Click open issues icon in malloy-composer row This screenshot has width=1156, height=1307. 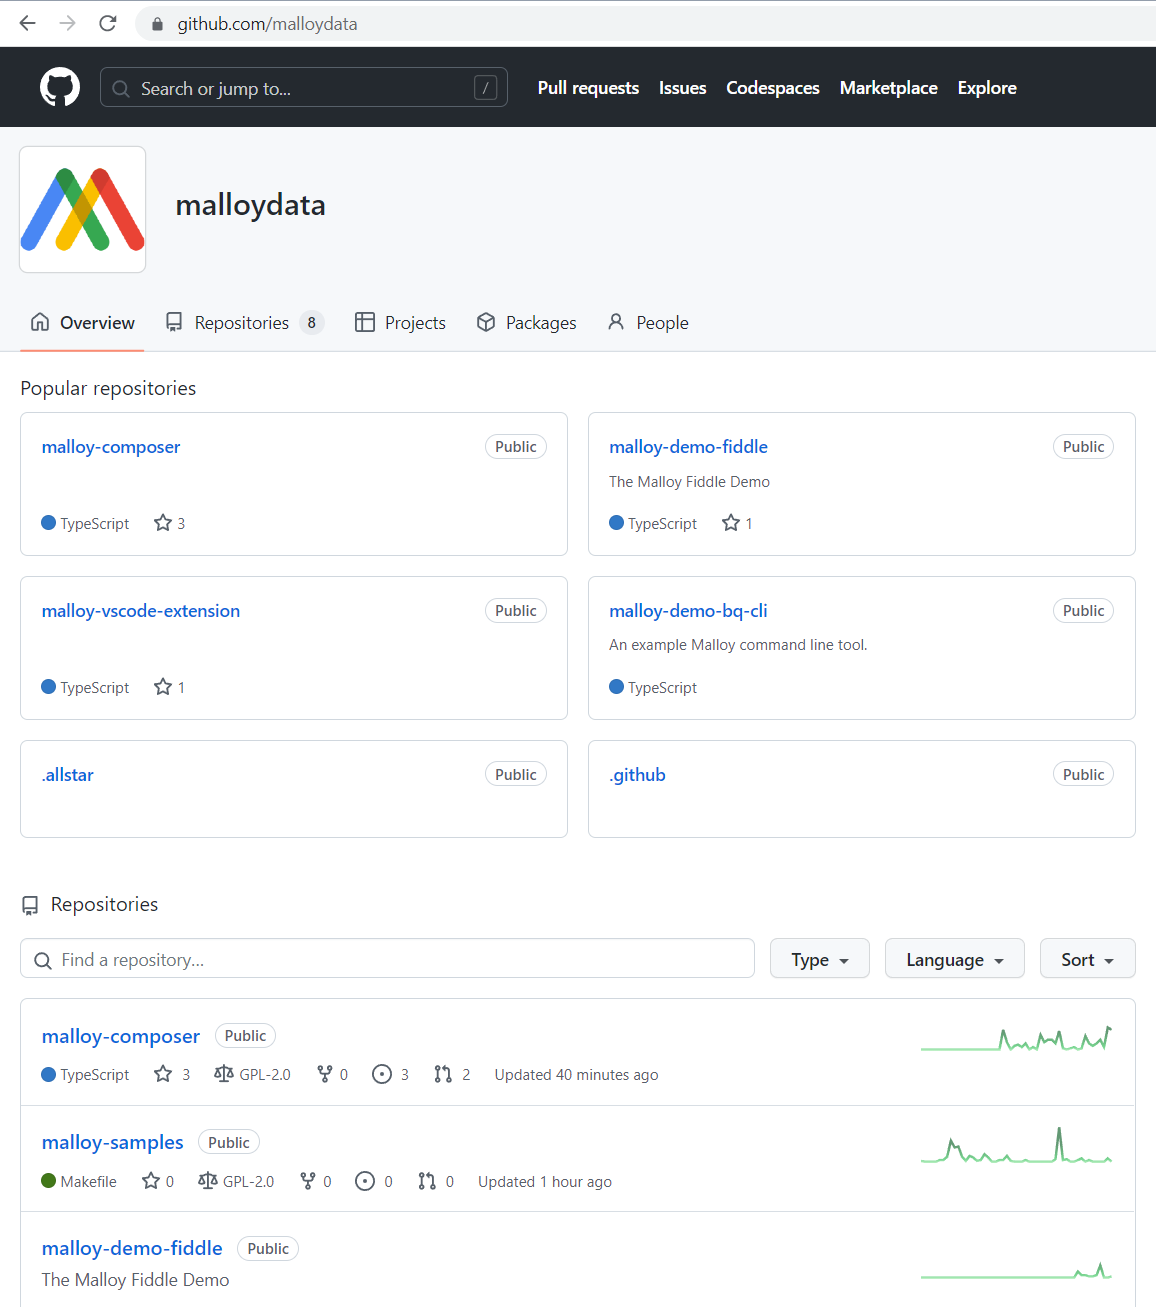pyautogui.click(x=381, y=1074)
